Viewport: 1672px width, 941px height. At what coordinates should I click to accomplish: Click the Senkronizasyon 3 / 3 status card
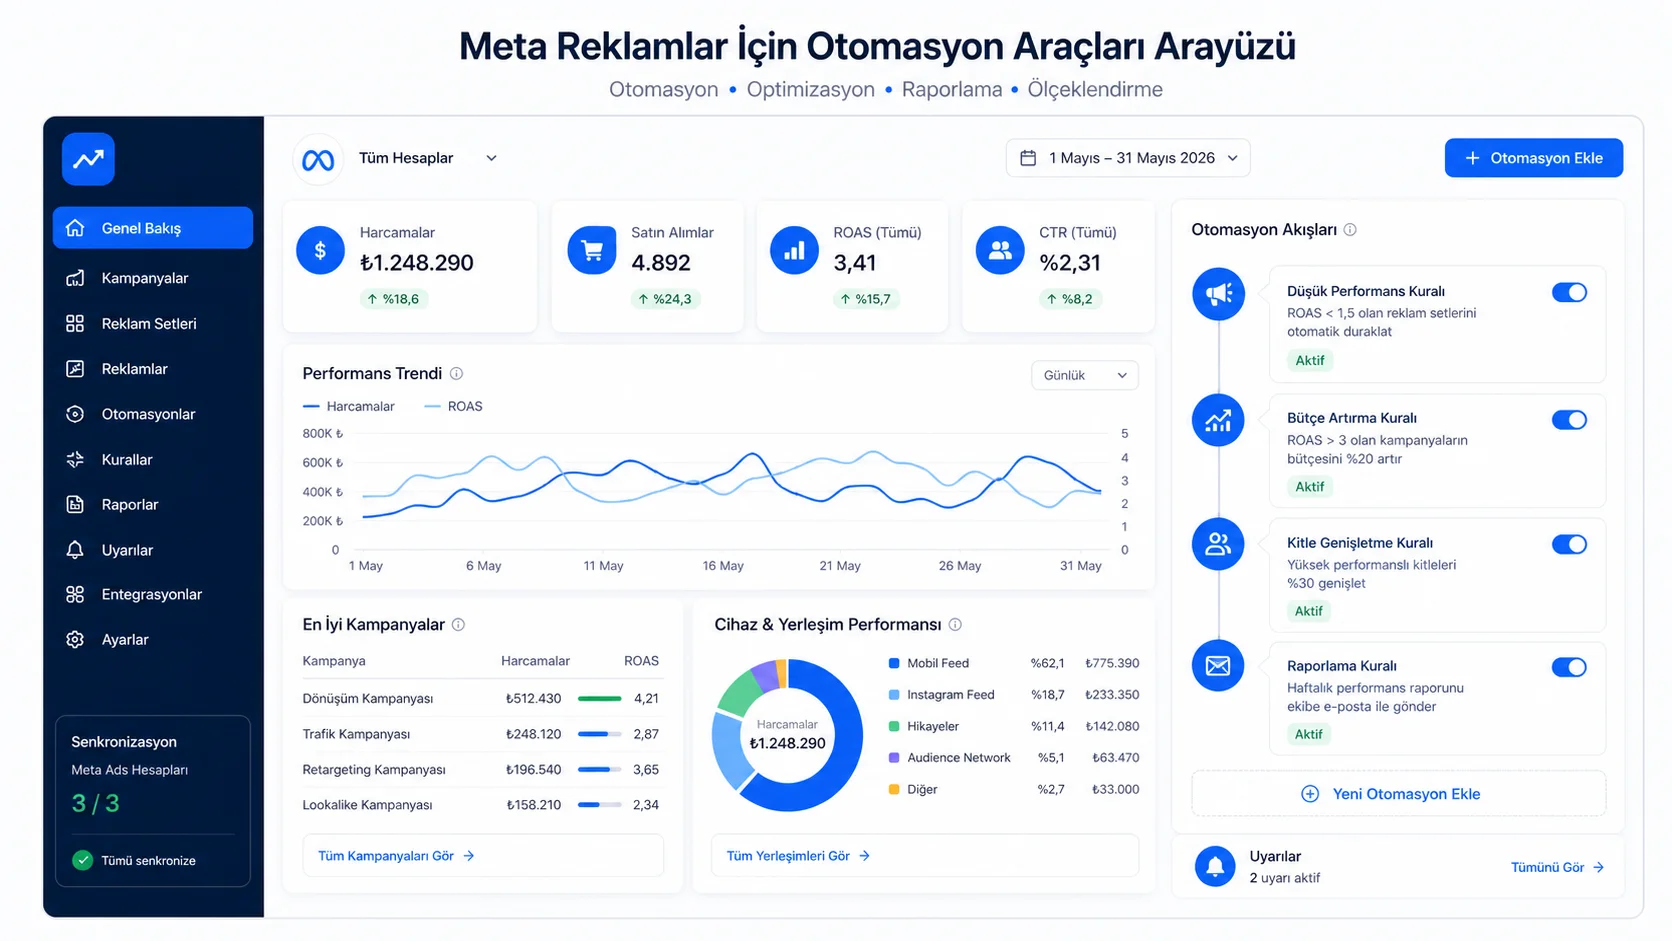153,801
